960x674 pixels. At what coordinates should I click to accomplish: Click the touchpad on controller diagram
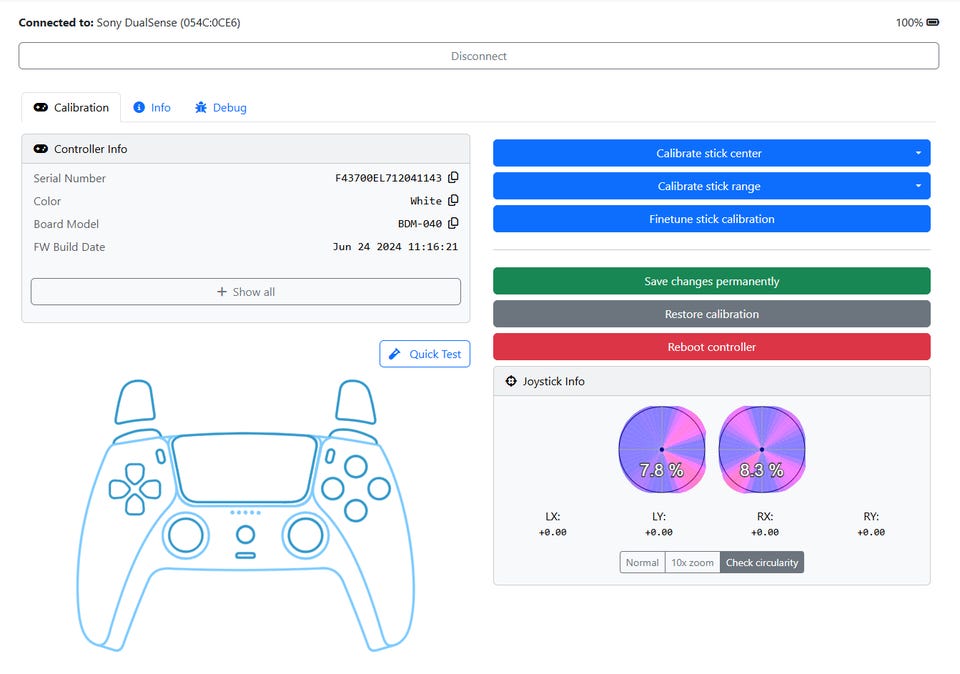pyautogui.click(x=245, y=468)
